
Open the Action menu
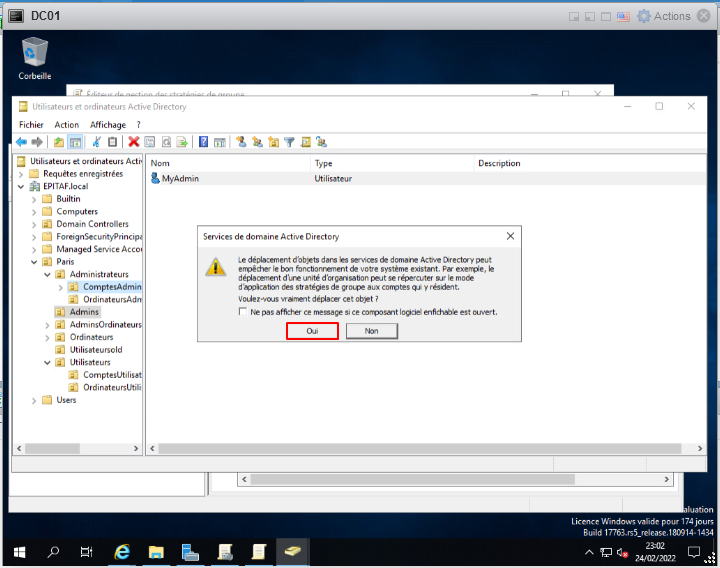[67, 125]
